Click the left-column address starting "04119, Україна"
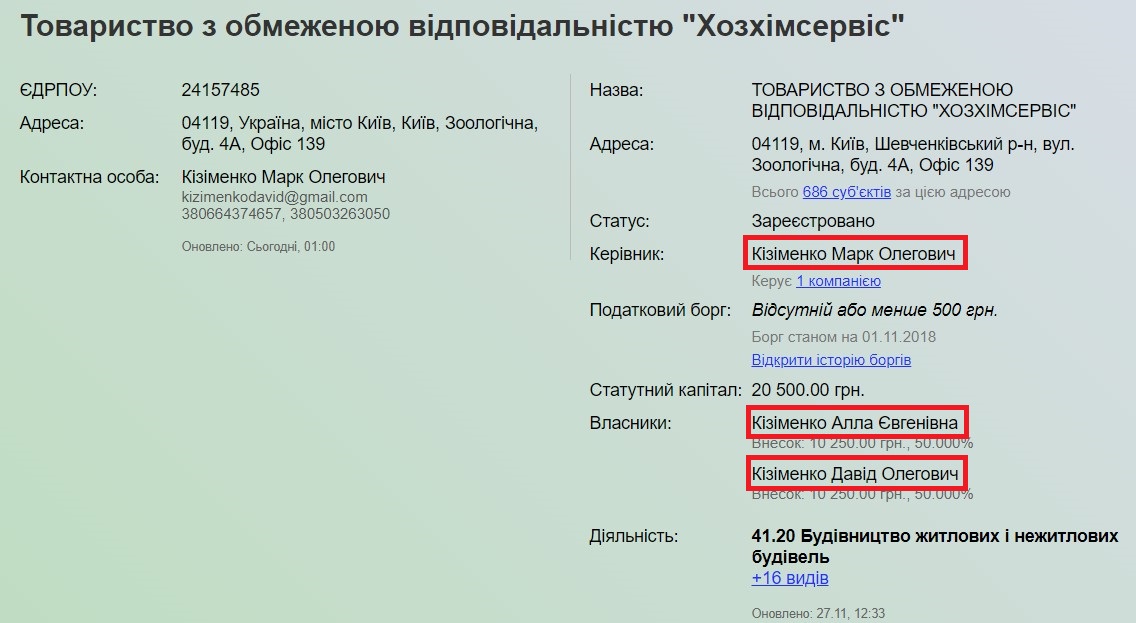 pos(360,124)
